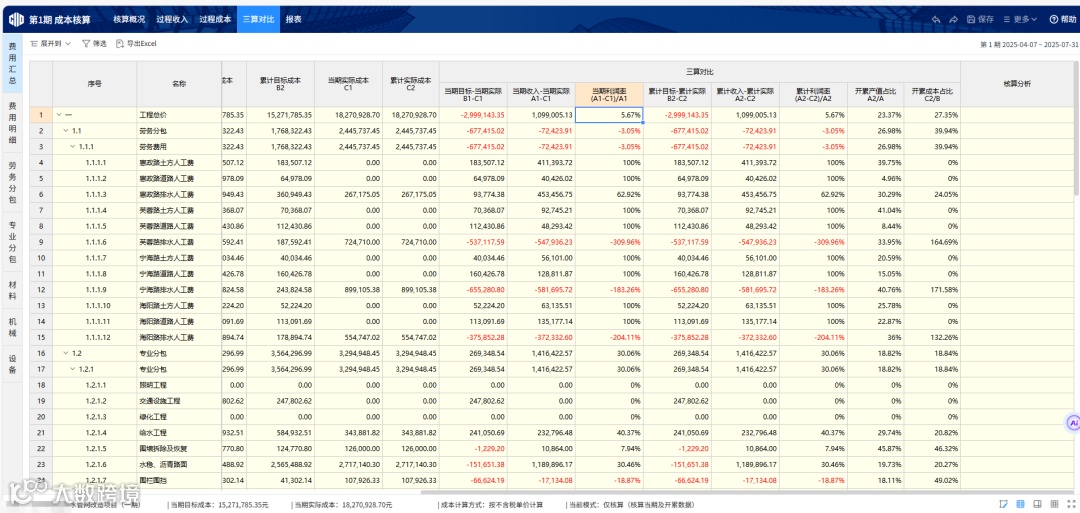Select the 三算对比 tab
The width and height of the screenshot is (1080, 513).
[258, 19]
